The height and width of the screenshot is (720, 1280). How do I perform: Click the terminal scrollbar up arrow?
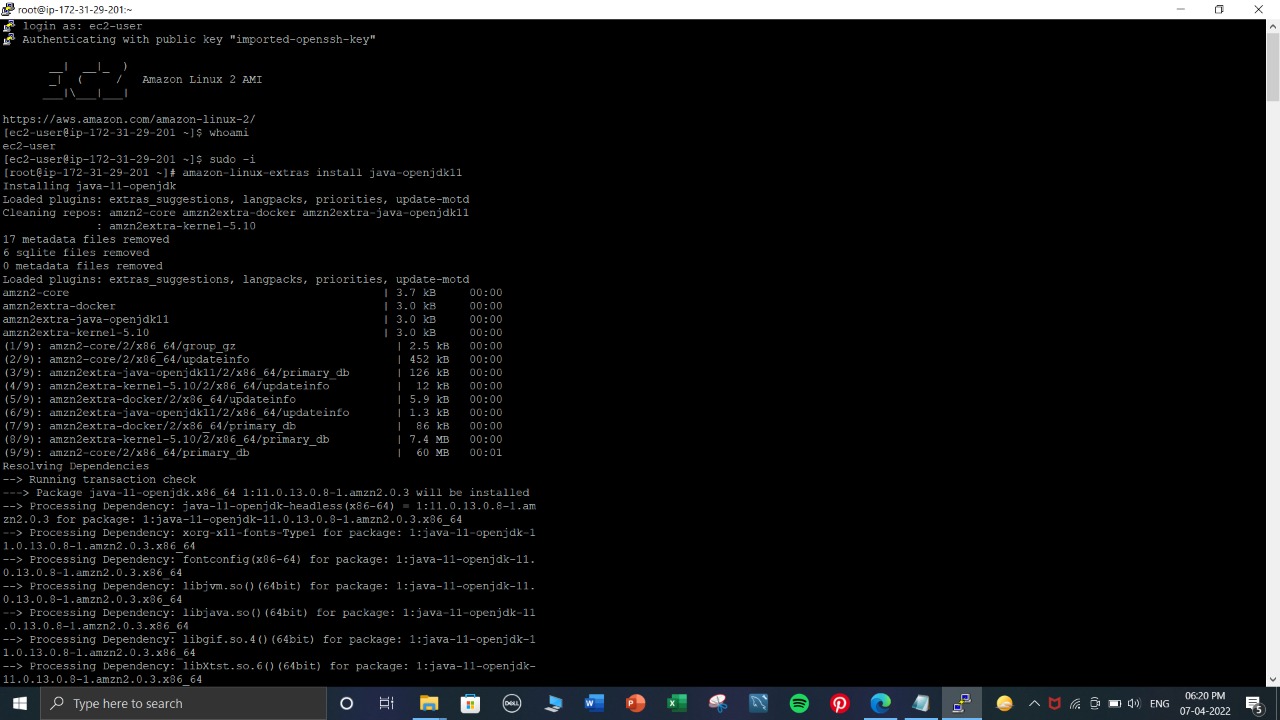pyautogui.click(x=1273, y=26)
